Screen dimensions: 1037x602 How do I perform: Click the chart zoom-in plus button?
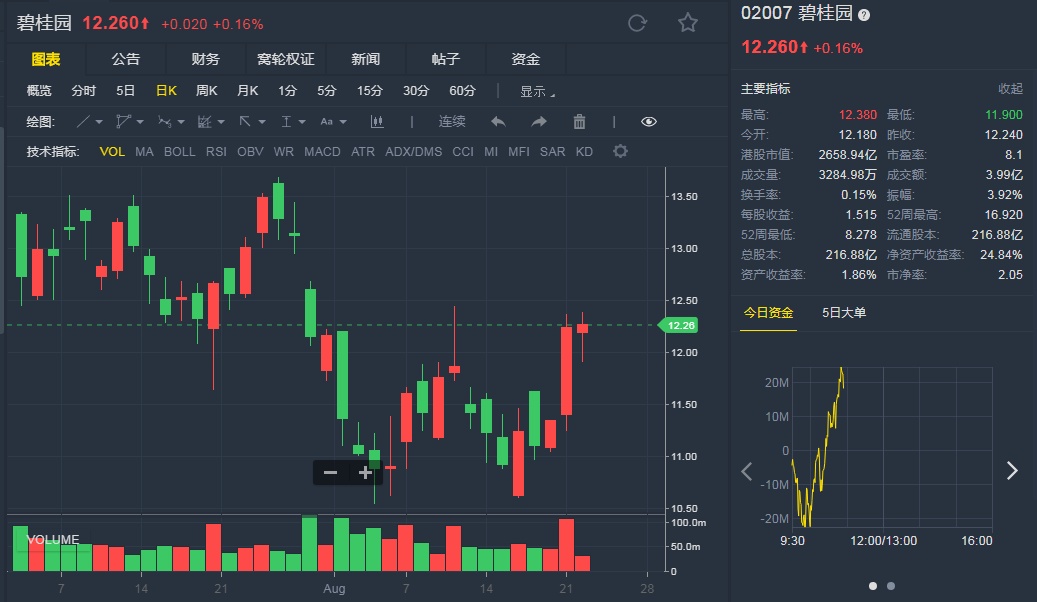click(x=365, y=473)
